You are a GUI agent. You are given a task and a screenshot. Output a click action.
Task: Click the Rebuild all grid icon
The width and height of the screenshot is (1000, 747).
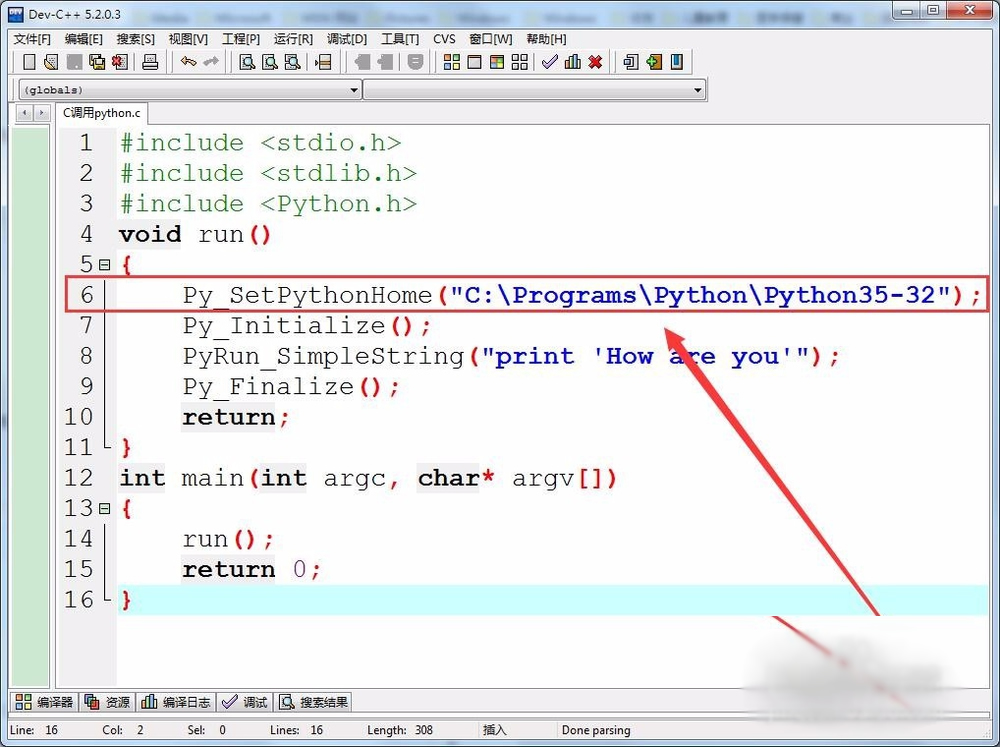pyautogui.click(x=520, y=62)
